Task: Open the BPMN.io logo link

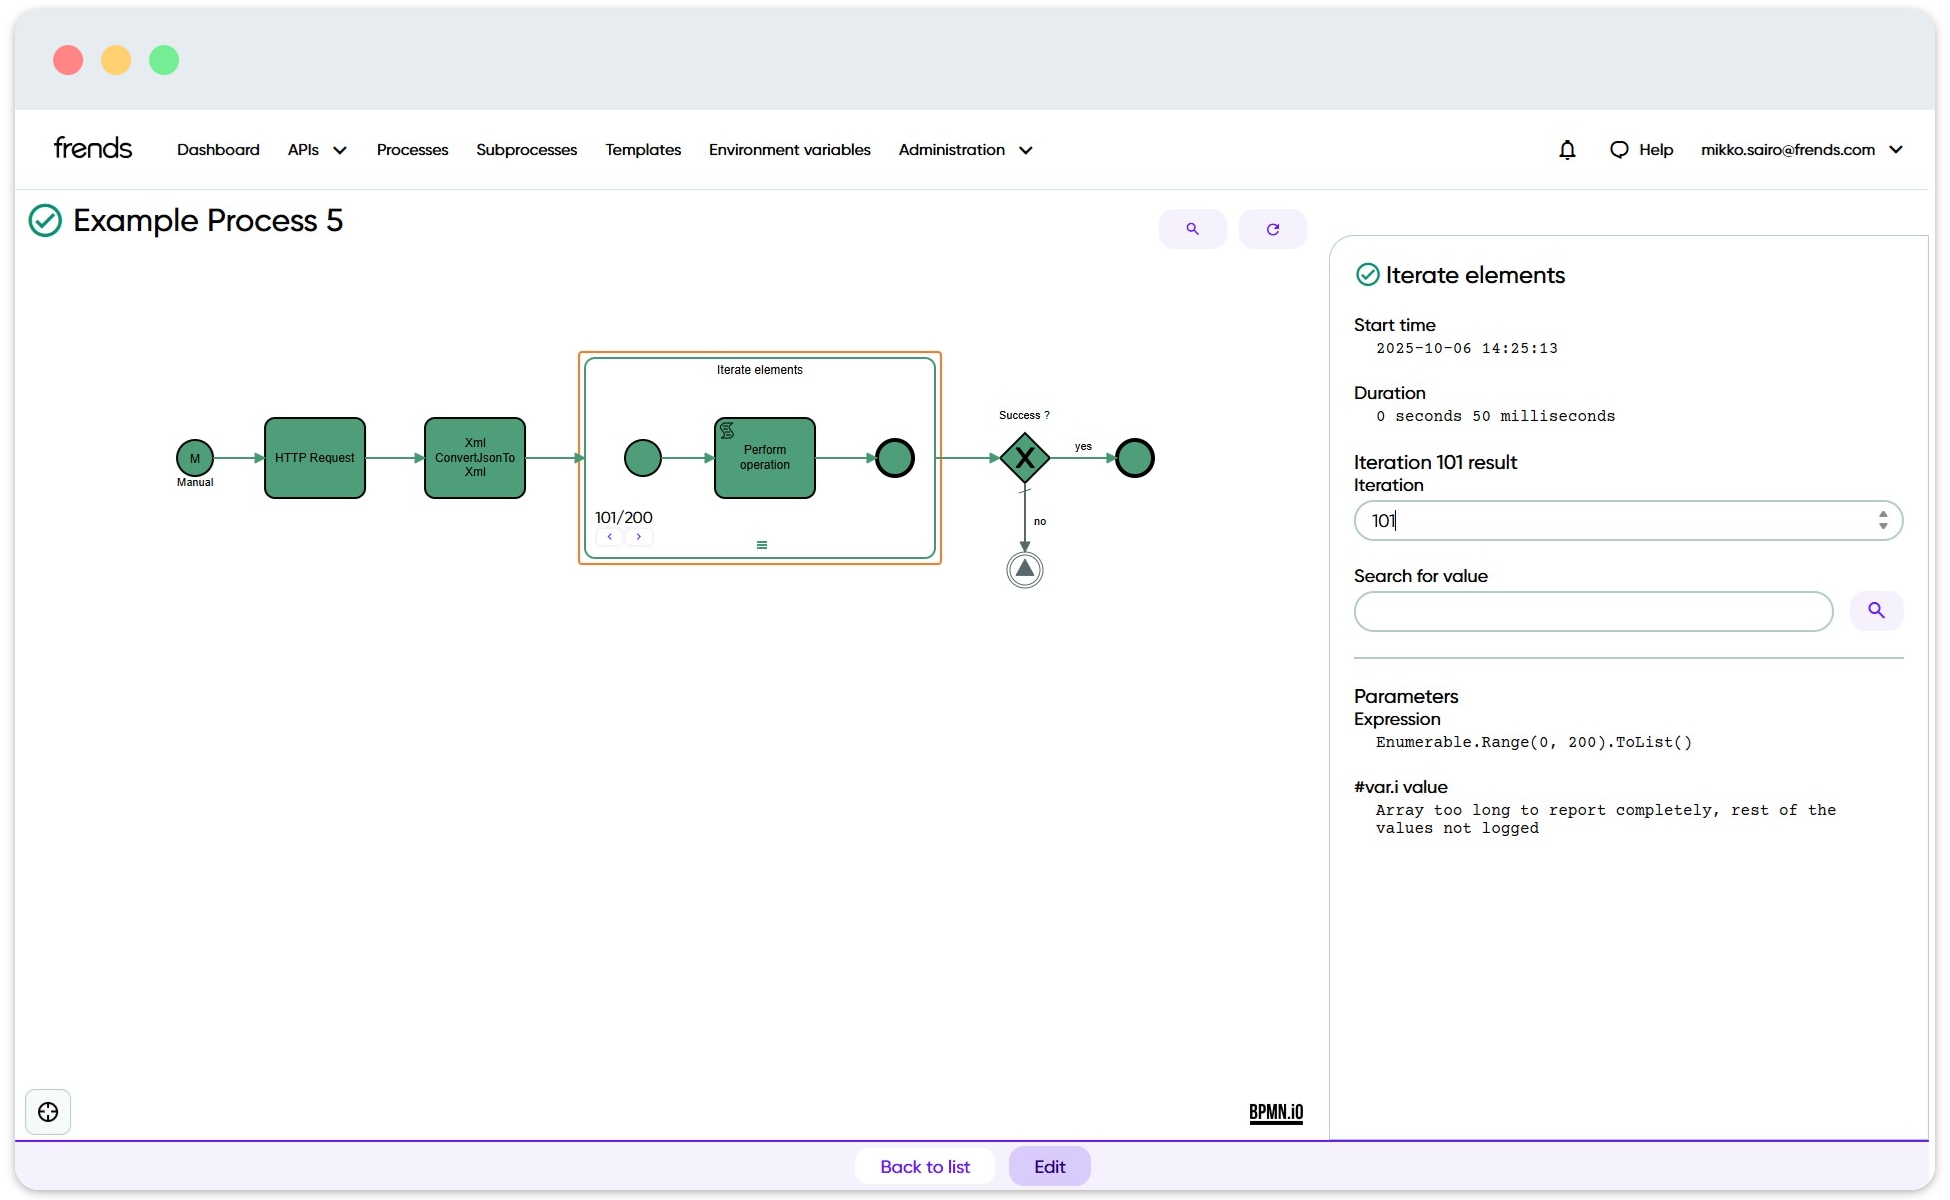Action: click(x=1276, y=1112)
